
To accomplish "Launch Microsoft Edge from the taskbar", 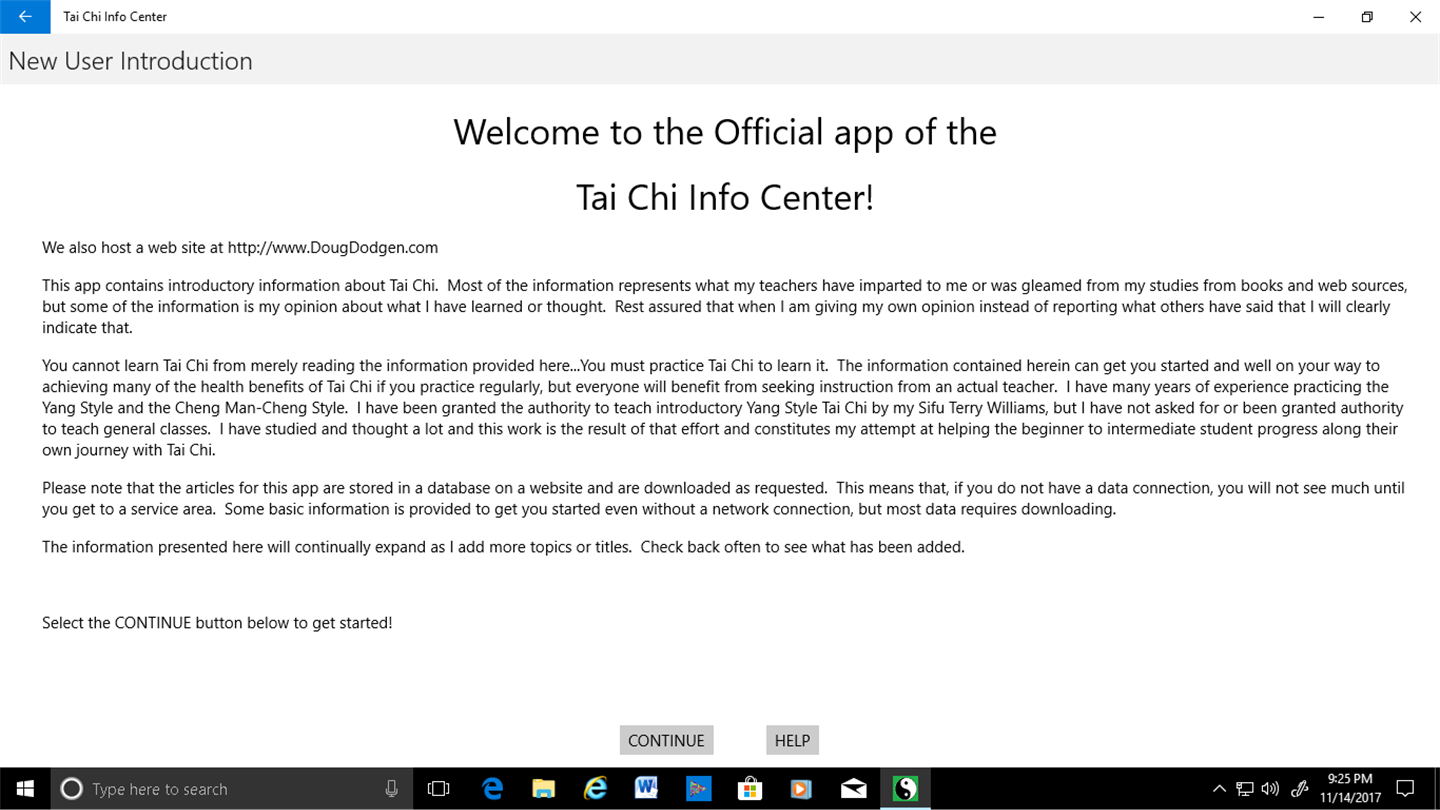I will pyautogui.click(x=491, y=789).
